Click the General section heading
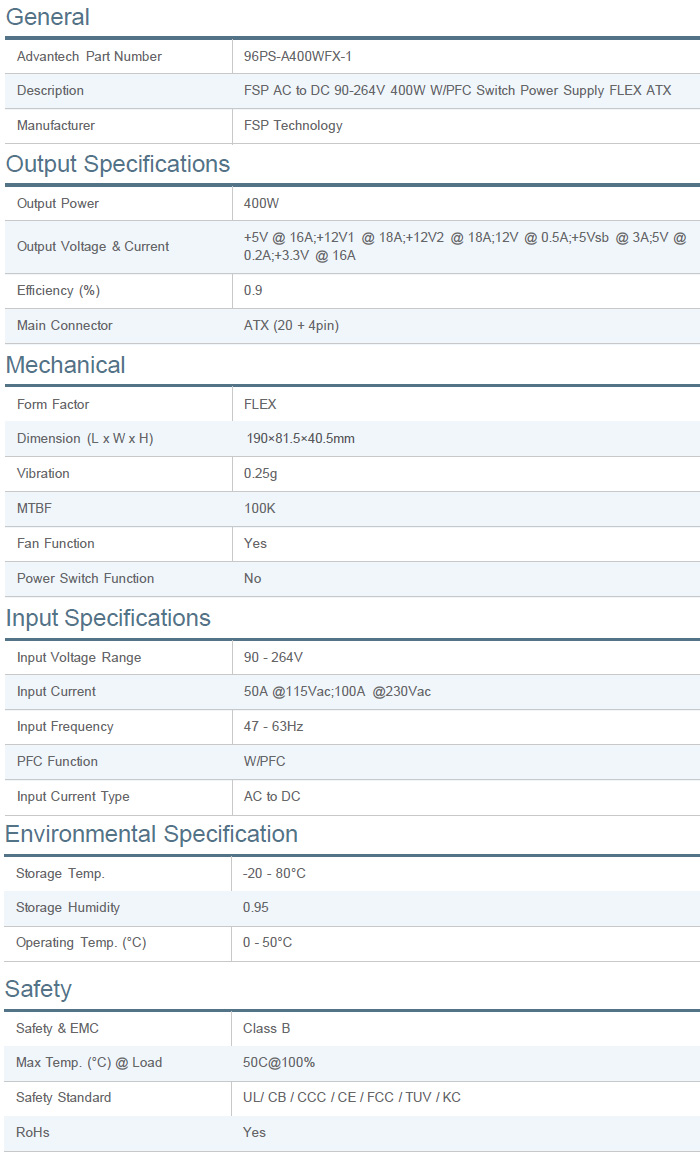Viewport: 700px width, 1154px height. coord(48,17)
